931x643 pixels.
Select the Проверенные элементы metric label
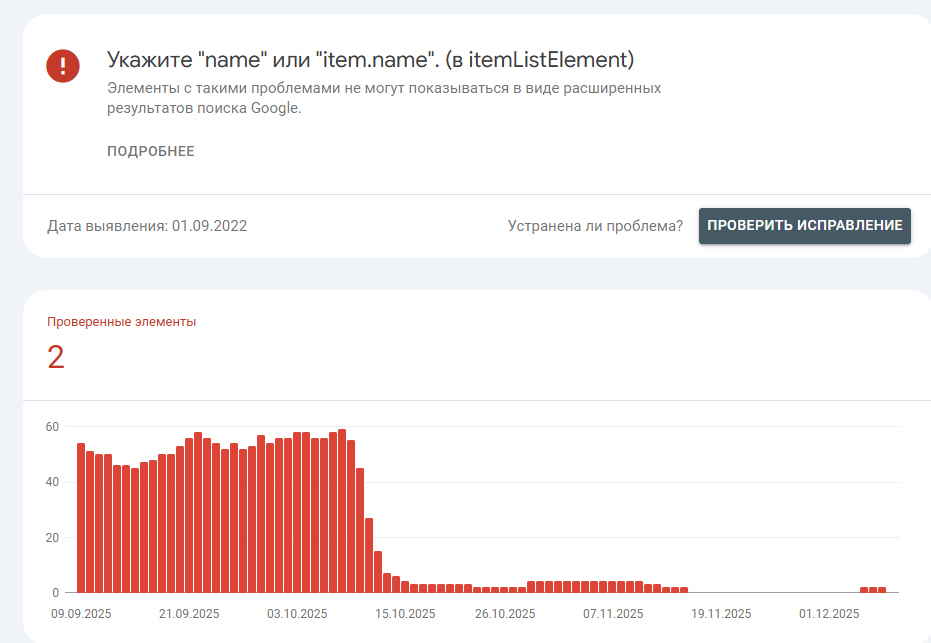[122, 322]
